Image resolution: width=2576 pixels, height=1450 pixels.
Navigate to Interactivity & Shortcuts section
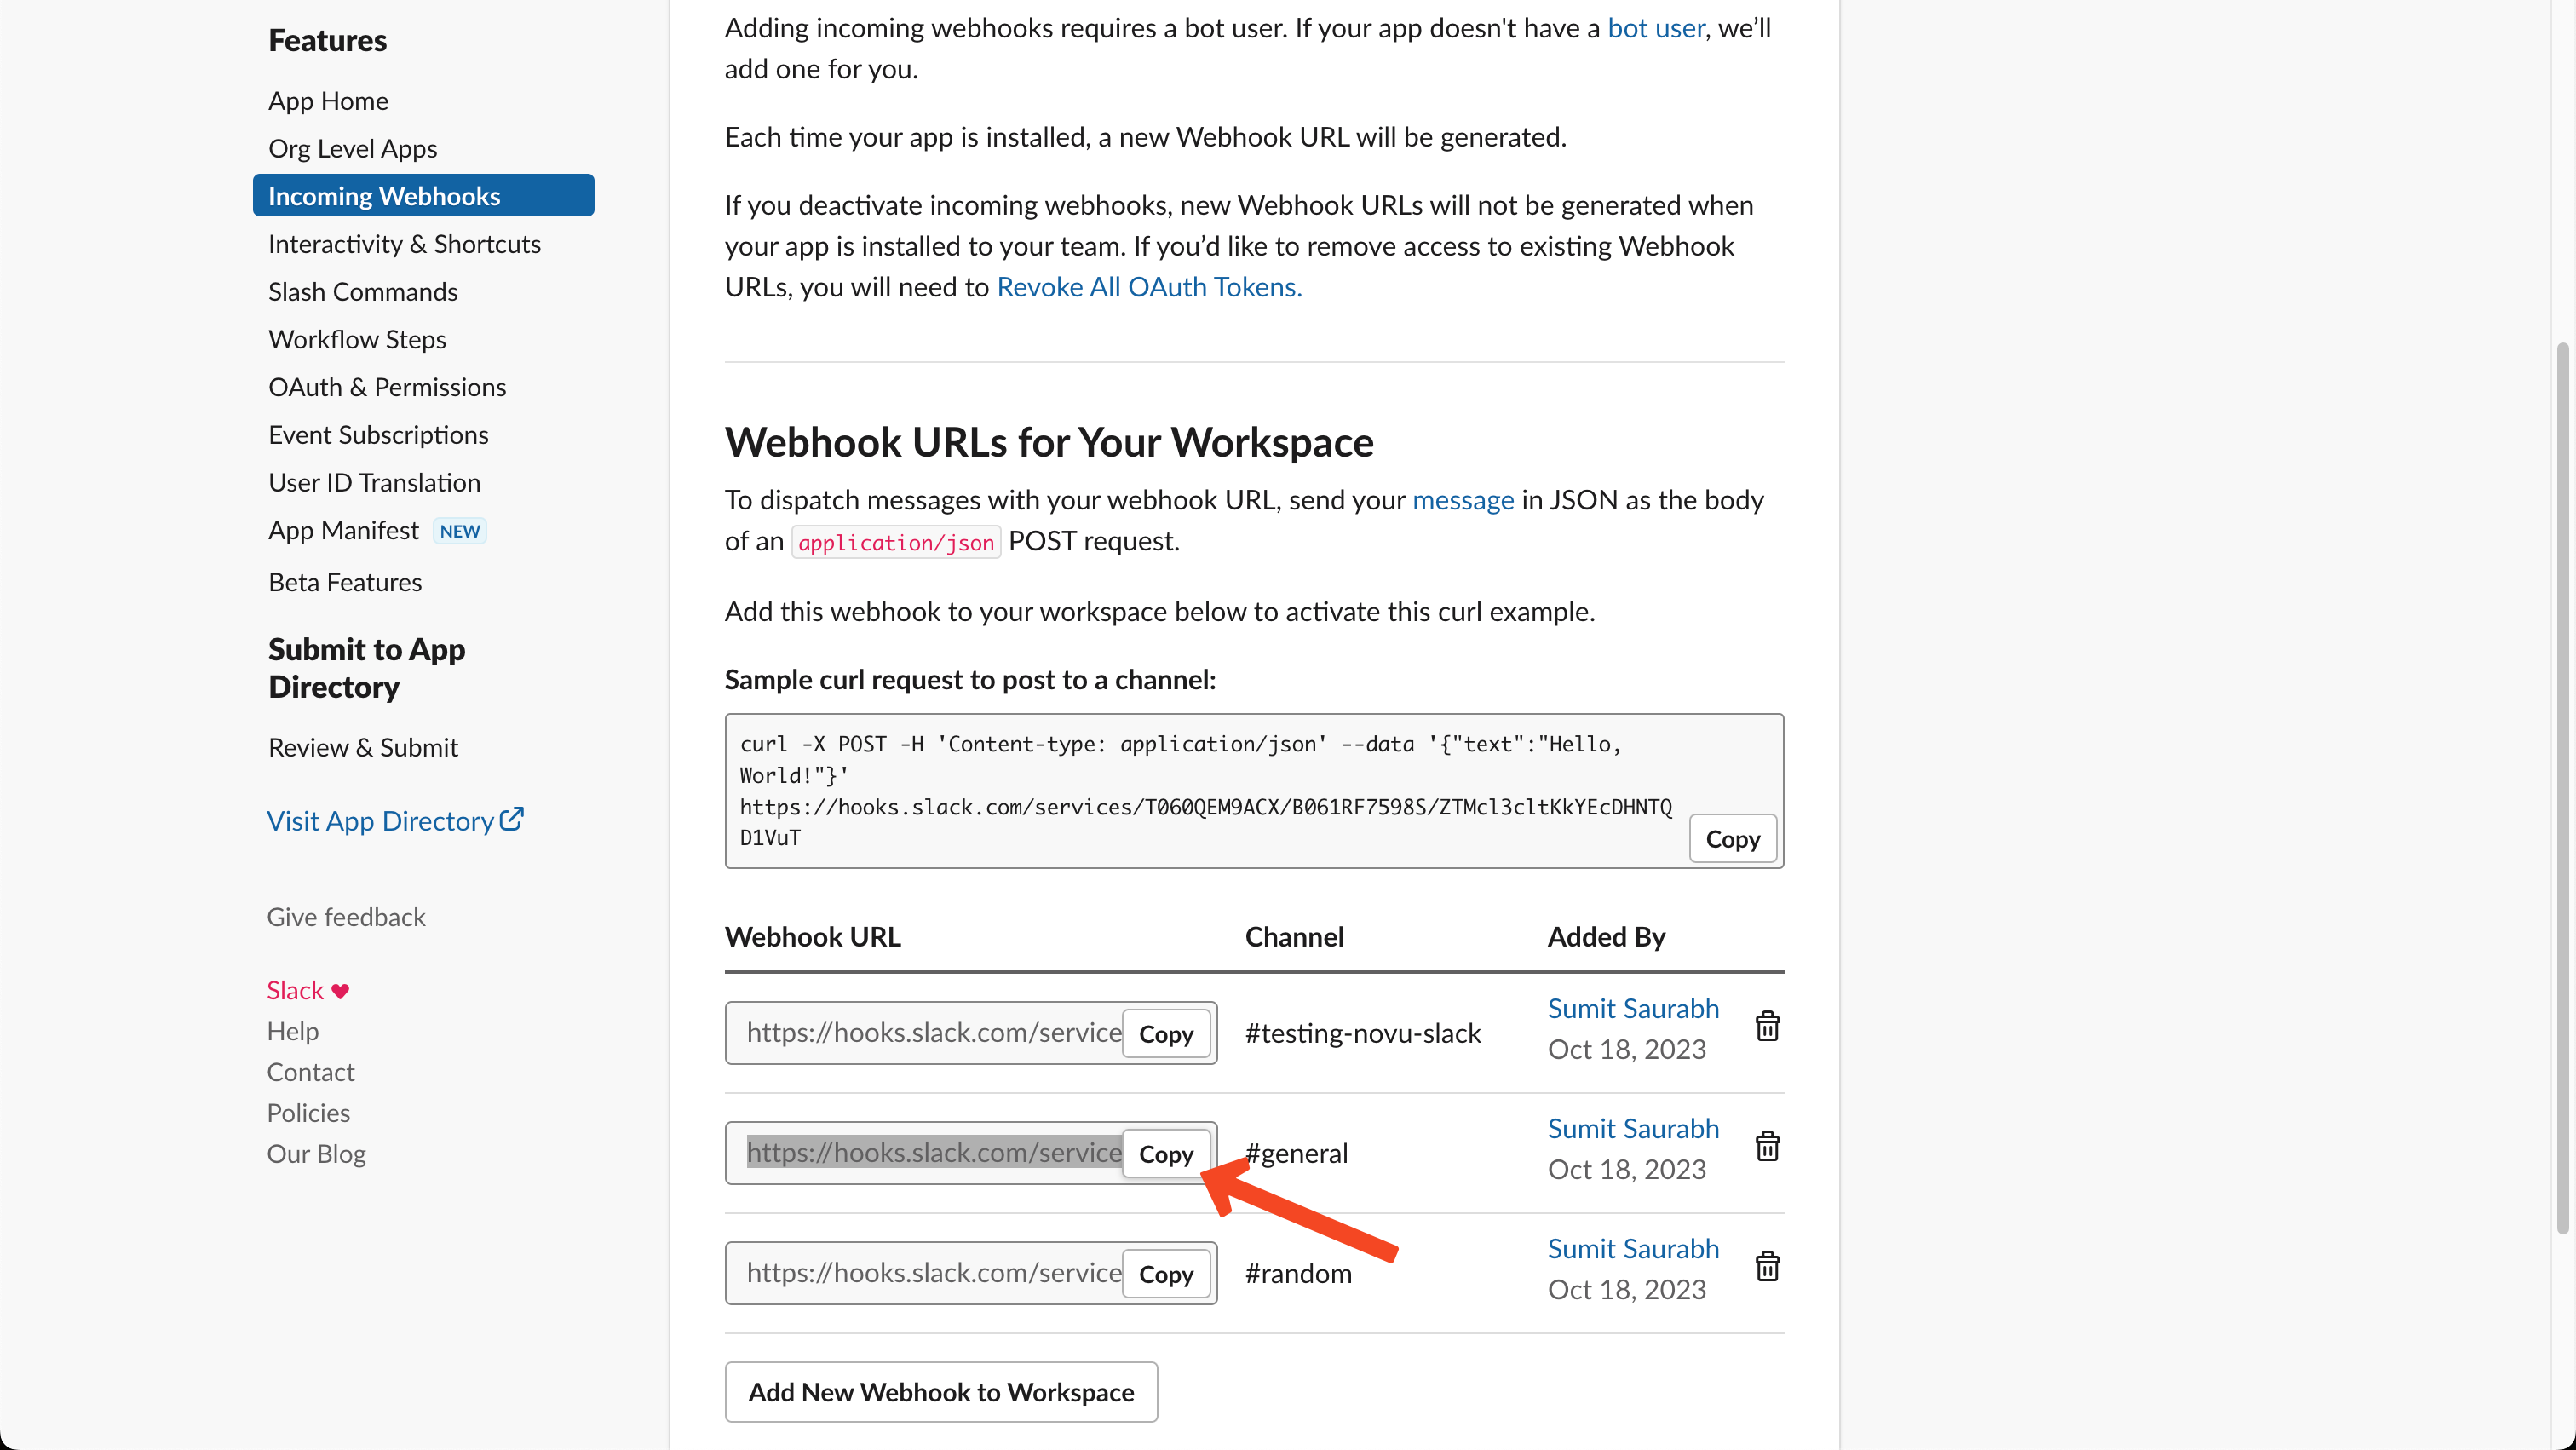coord(405,243)
